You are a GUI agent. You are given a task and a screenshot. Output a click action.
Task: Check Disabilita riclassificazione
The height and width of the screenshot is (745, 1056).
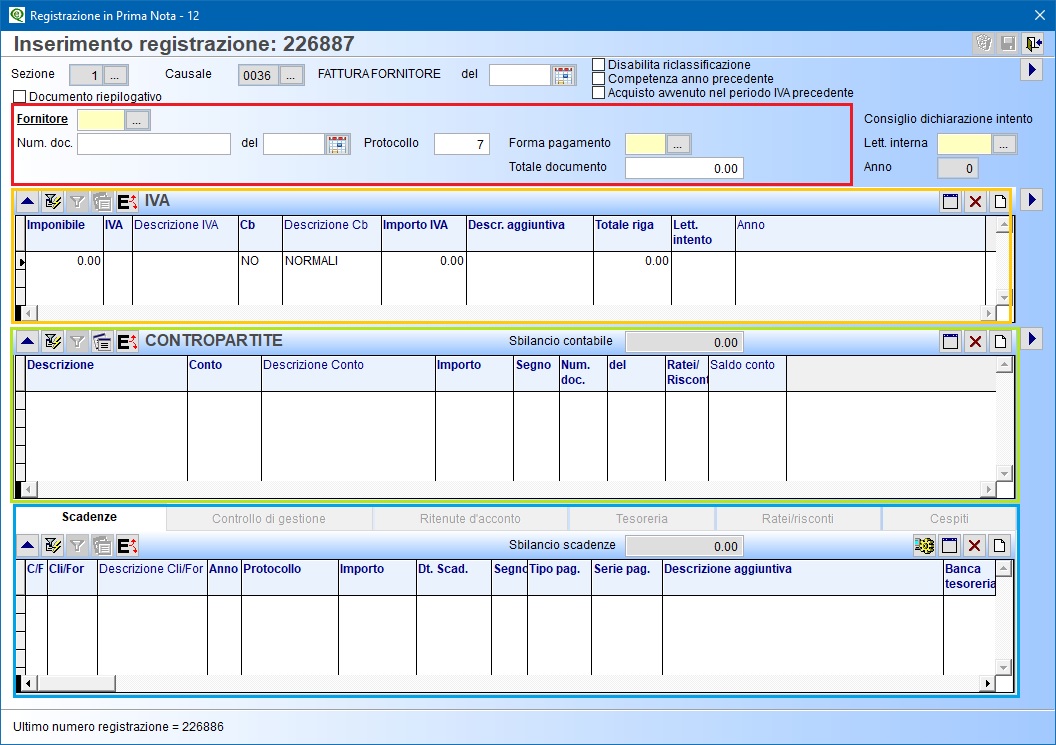click(x=598, y=65)
